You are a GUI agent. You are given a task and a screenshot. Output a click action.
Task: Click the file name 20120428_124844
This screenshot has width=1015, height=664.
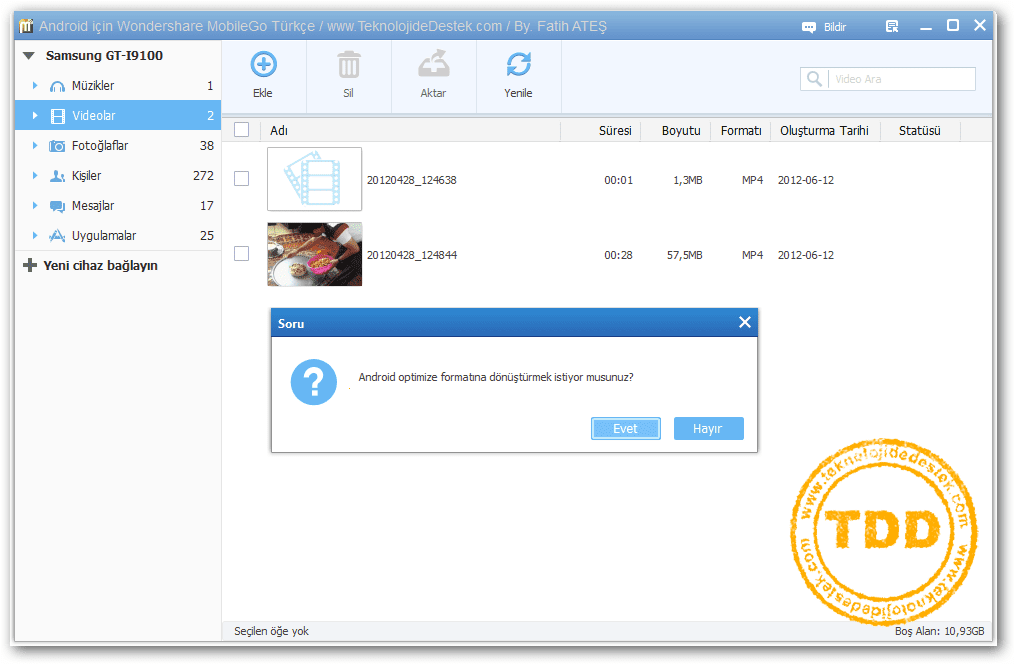pyautogui.click(x=412, y=255)
